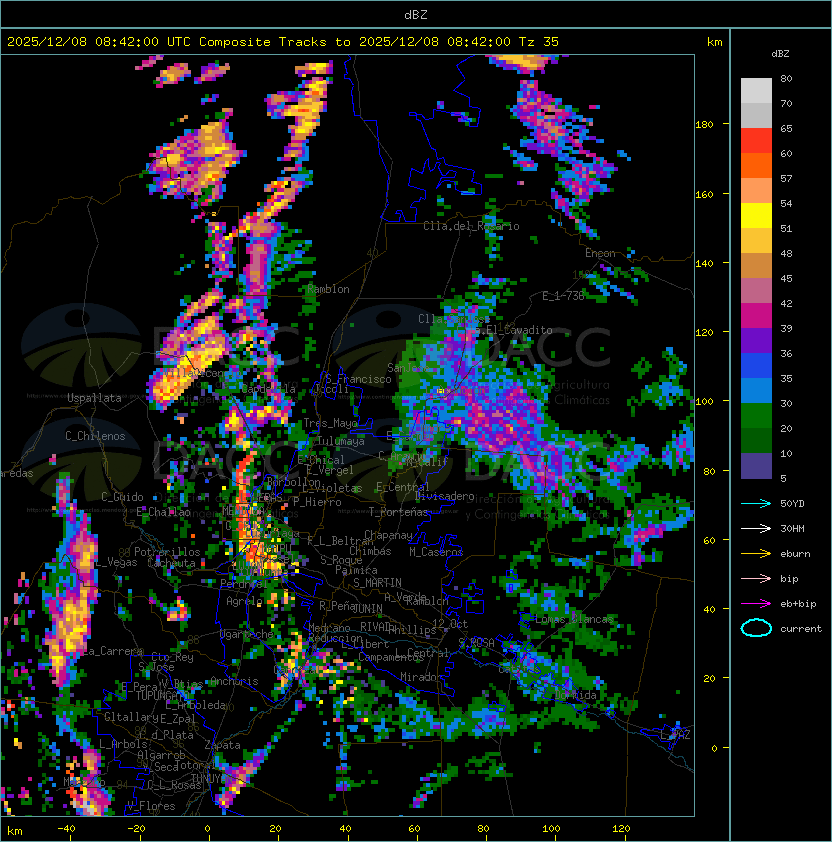
Task: Click the V_Flores place label
Action: pyautogui.click(x=151, y=806)
